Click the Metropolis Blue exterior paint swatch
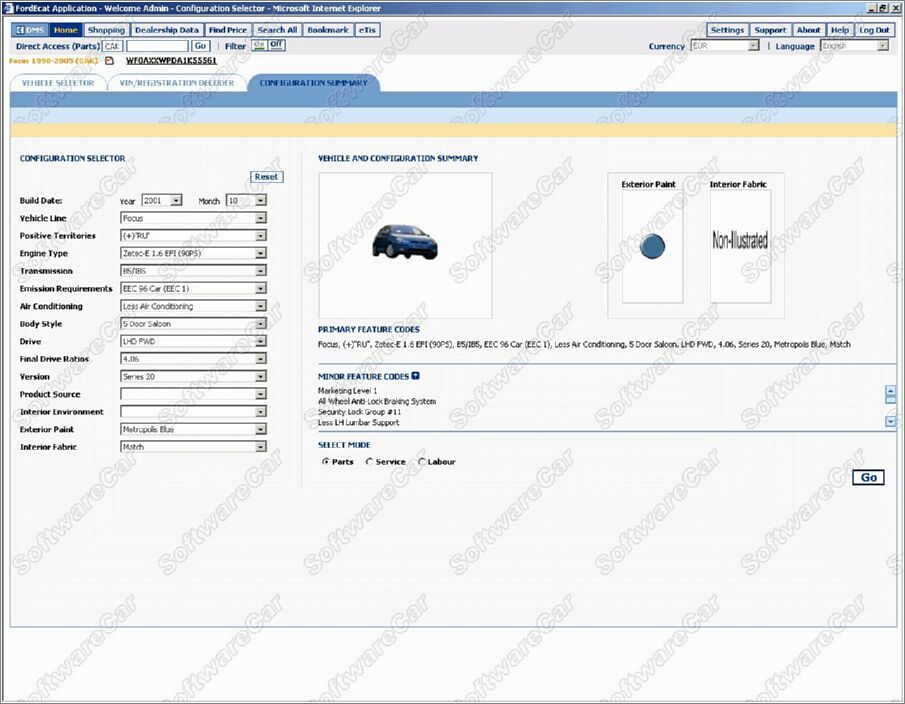This screenshot has height=704, width=905. pyautogui.click(x=651, y=246)
